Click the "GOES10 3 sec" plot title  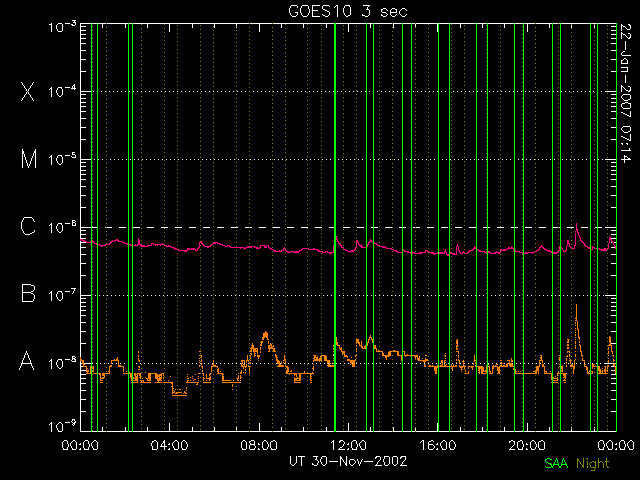click(348, 11)
